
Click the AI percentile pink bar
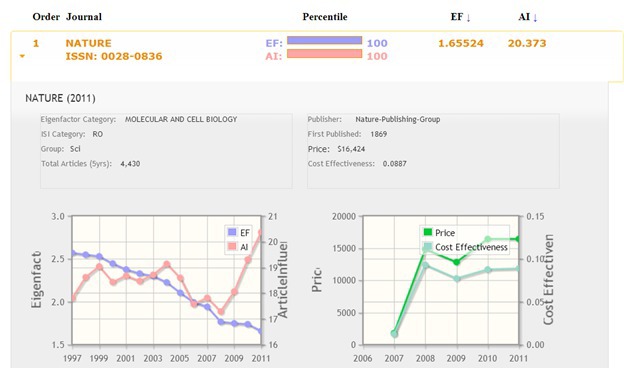click(x=324, y=54)
